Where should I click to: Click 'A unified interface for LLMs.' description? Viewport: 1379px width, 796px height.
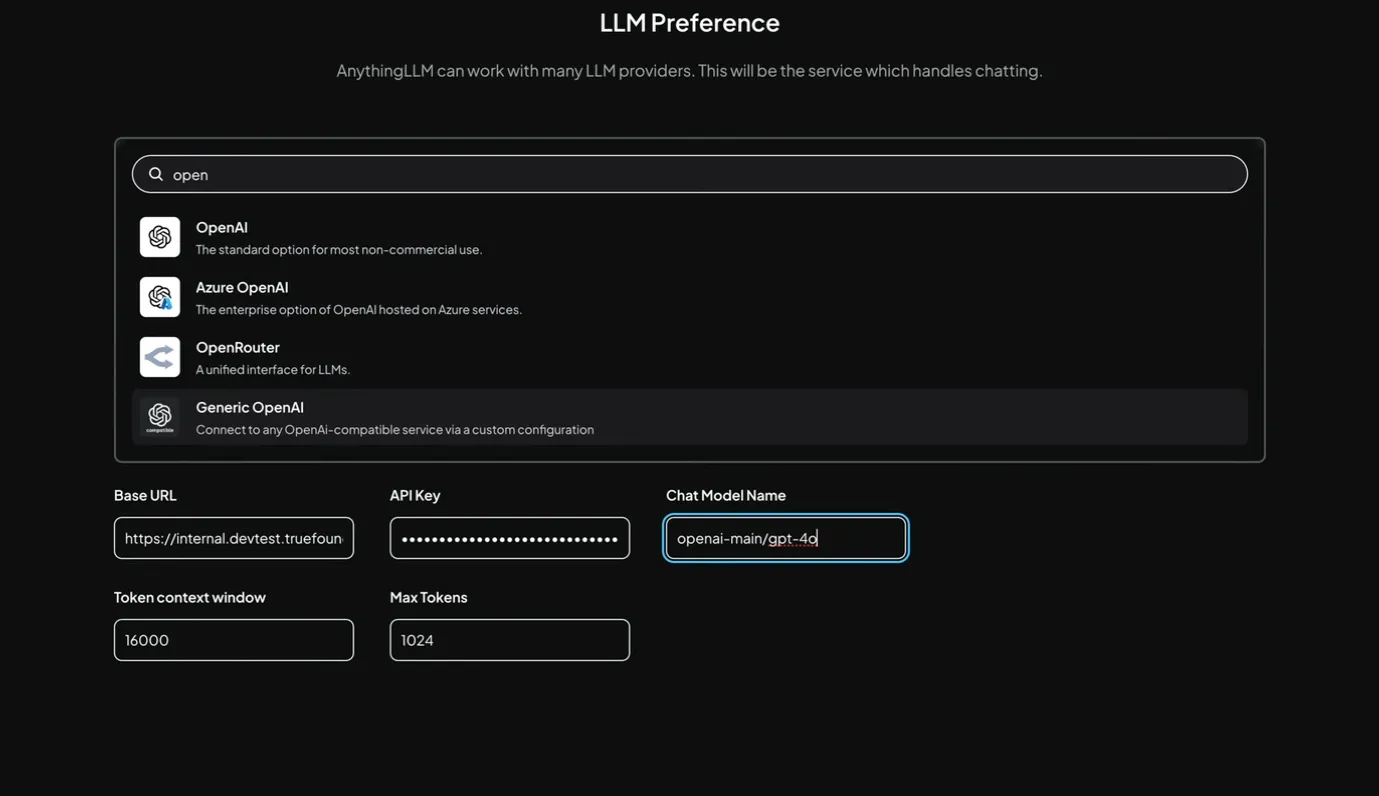pyautogui.click(x=273, y=370)
